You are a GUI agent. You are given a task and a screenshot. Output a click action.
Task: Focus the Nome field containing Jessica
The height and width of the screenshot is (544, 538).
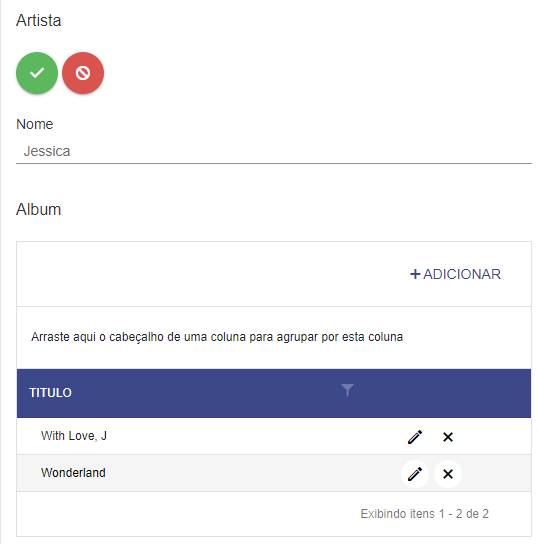pos(274,151)
